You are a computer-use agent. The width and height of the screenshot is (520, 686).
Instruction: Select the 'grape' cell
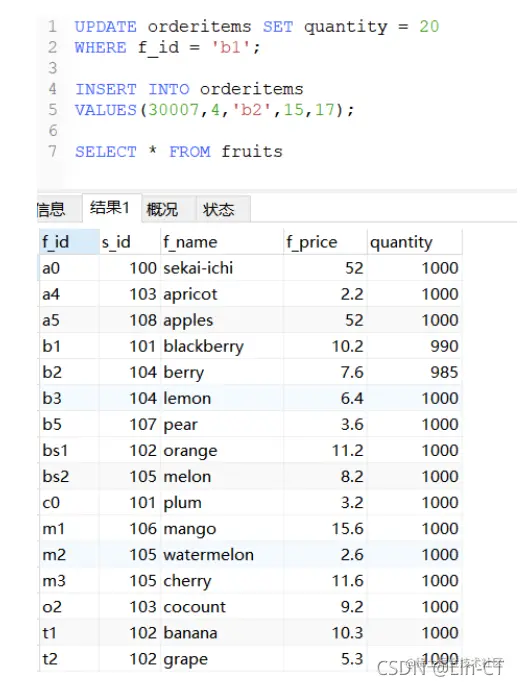222,658
